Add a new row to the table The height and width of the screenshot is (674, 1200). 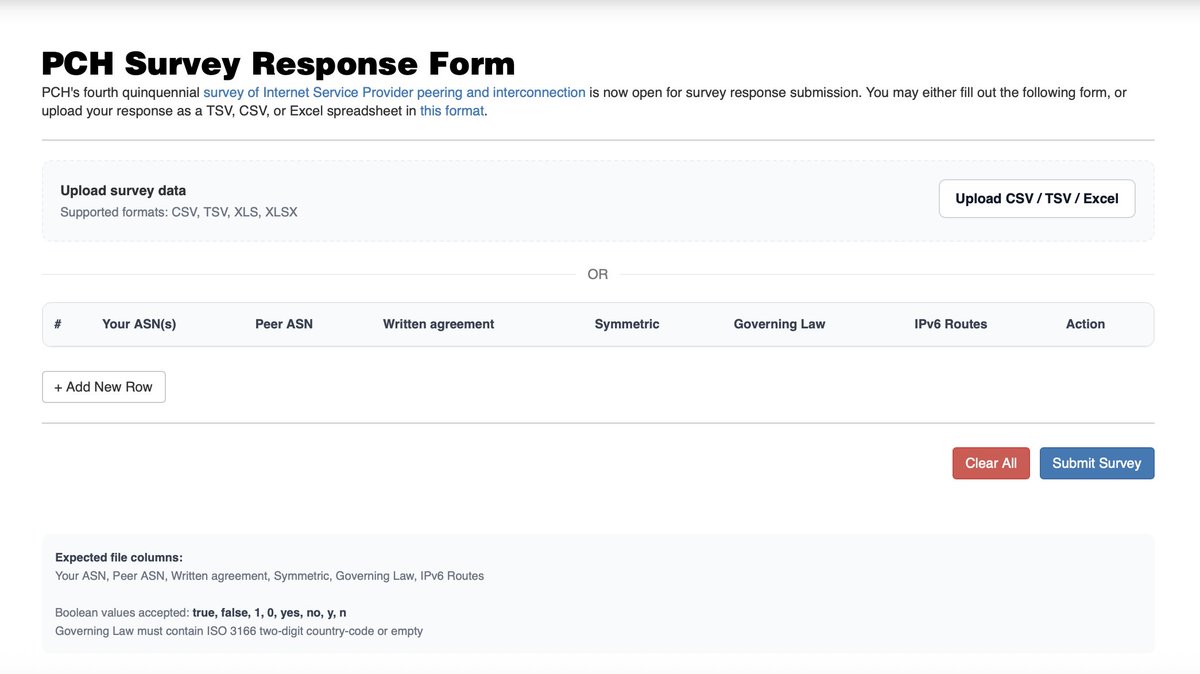104,387
